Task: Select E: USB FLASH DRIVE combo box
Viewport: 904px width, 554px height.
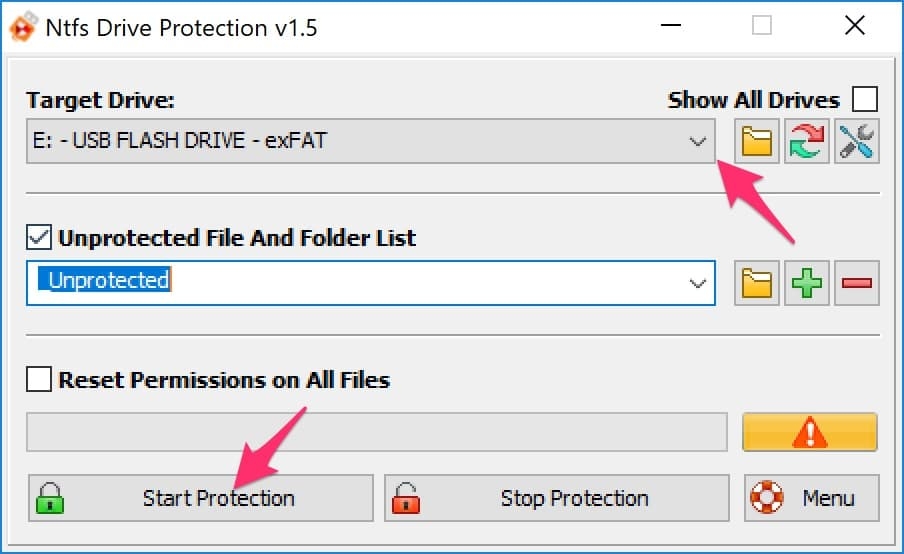Action: [x=371, y=141]
